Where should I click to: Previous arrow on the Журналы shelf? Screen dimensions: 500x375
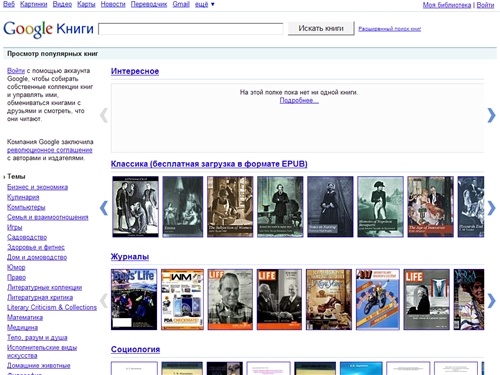pyautogui.click(x=104, y=301)
